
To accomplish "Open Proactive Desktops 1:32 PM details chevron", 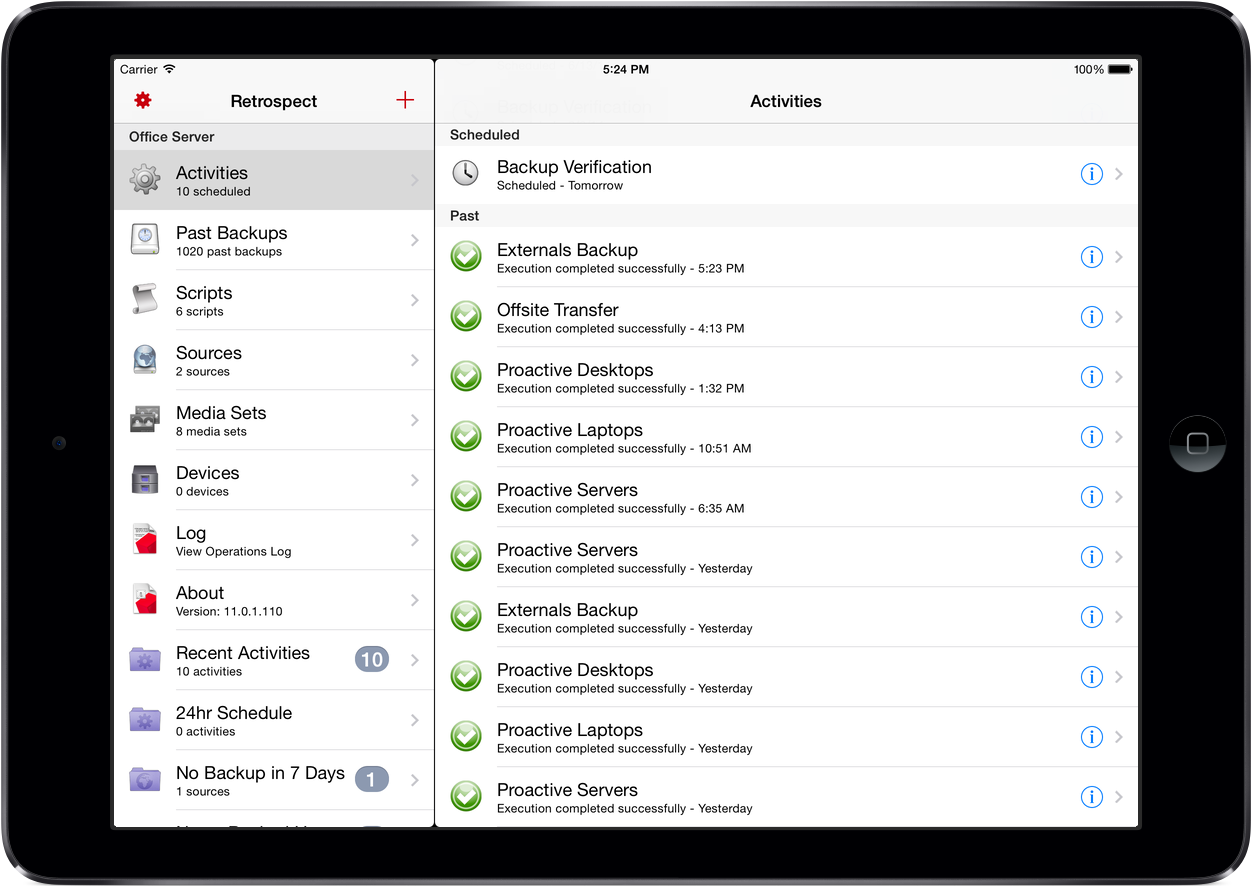I will pyautogui.click(x=1119, y=377).
